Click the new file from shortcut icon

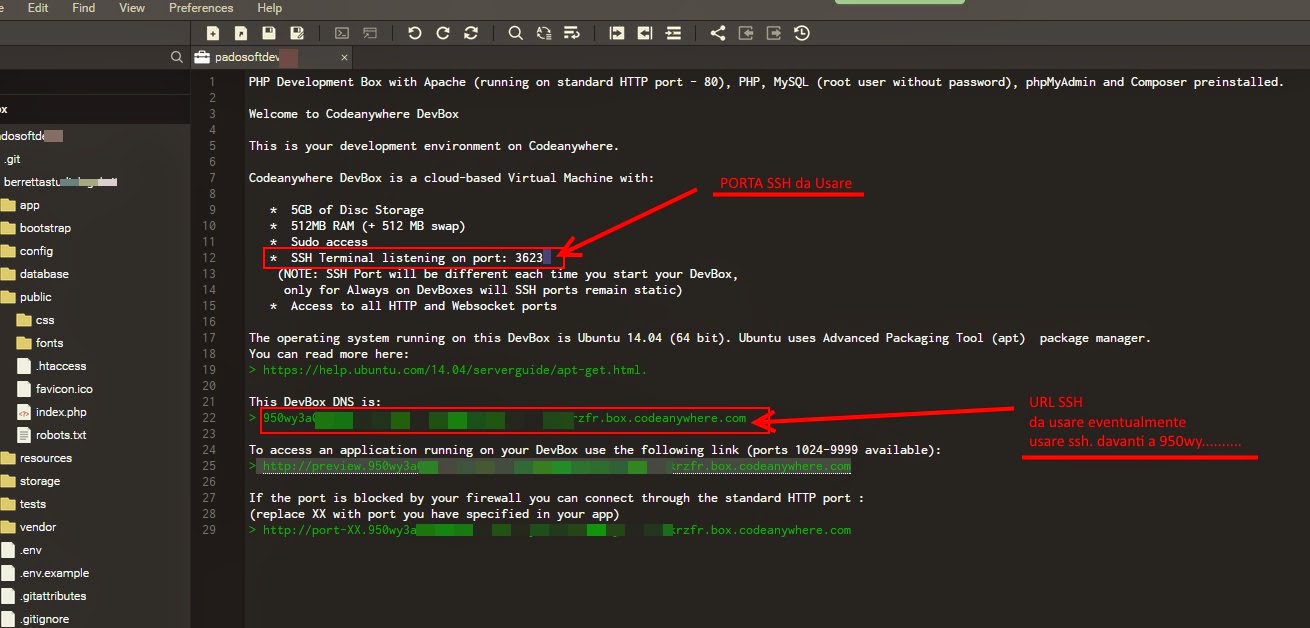[241, 33]
